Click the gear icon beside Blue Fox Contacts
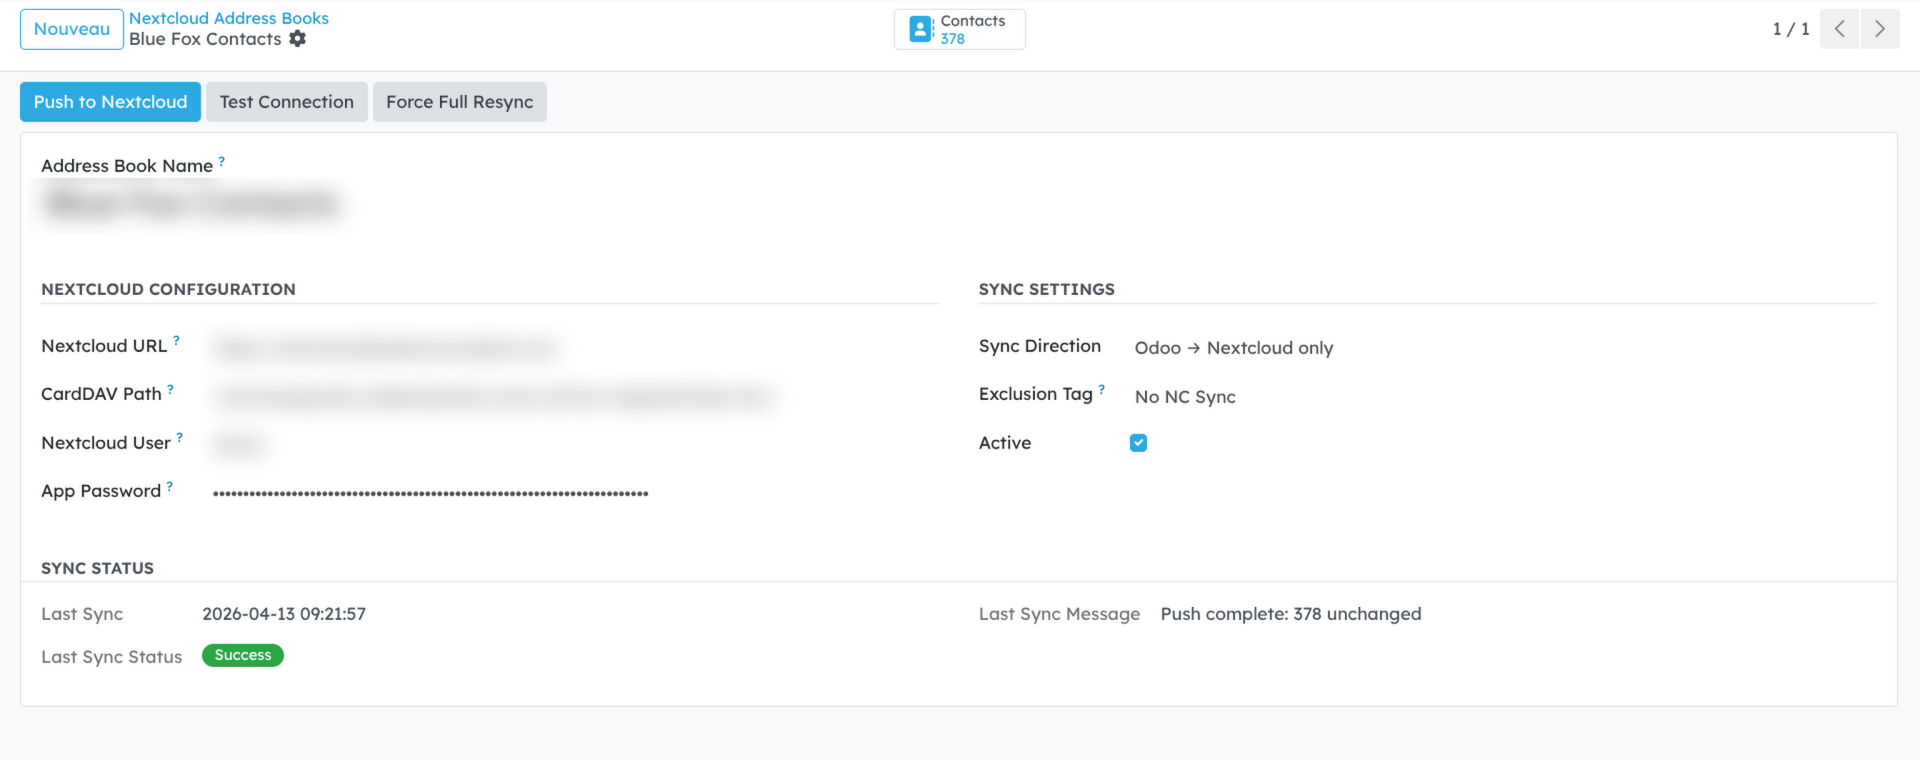 point(297,39)
